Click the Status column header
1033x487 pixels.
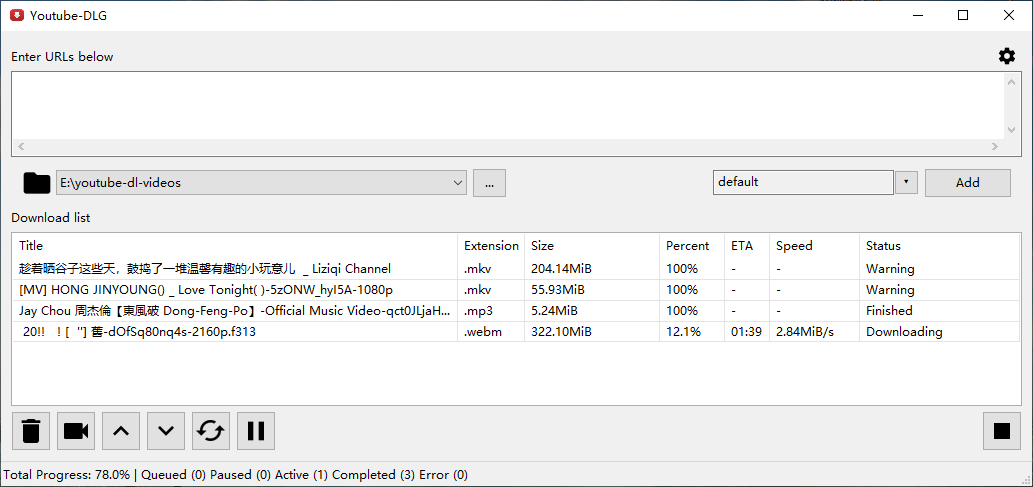click(x=883, y=245)
